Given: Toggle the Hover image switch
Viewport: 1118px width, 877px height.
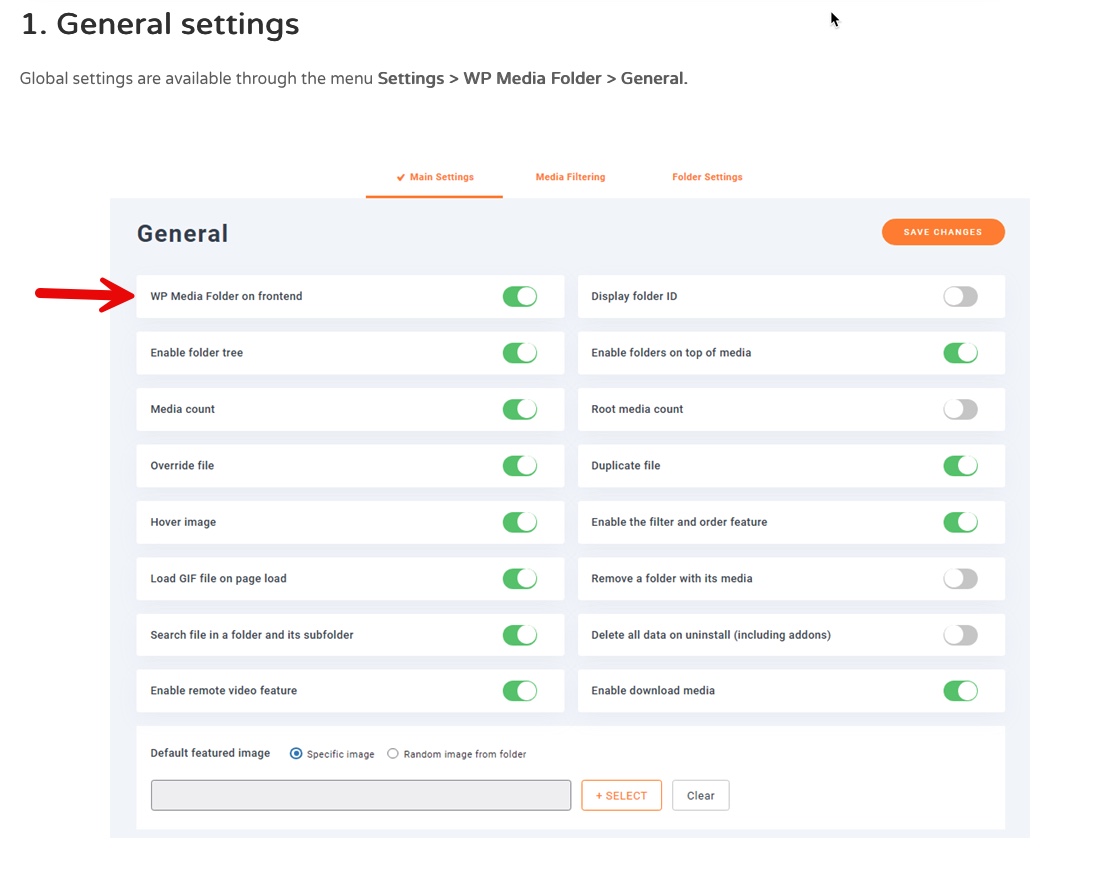Looking at the screenshot, I should click(520, 522).
